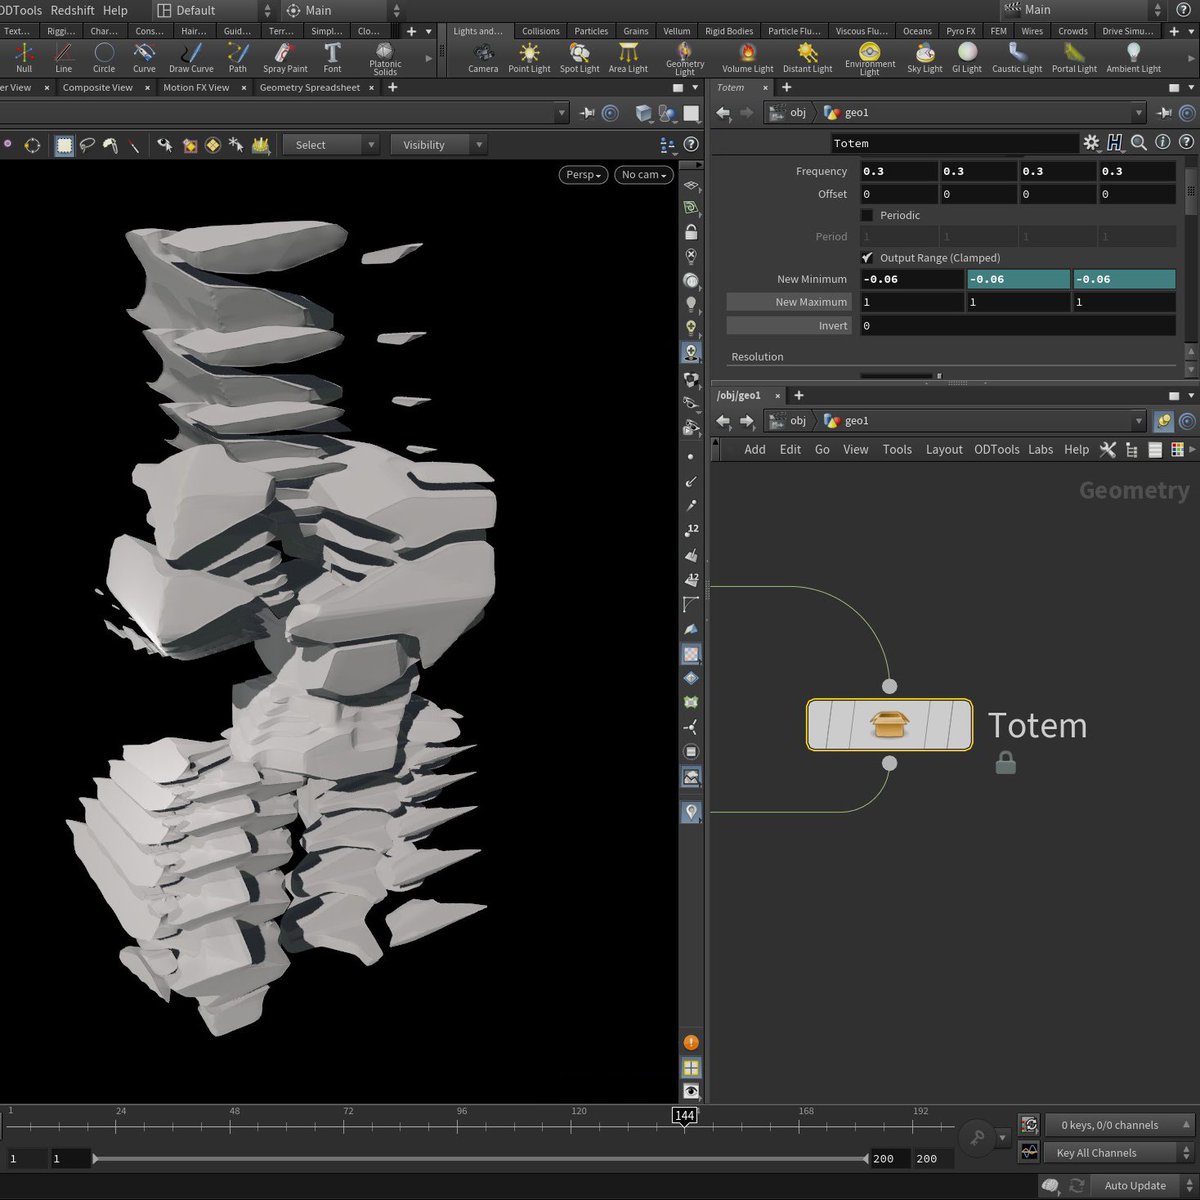Screen dimensions: 1200x1200
Task: Click the Layout menu in network editor
Action: point(943,450)
